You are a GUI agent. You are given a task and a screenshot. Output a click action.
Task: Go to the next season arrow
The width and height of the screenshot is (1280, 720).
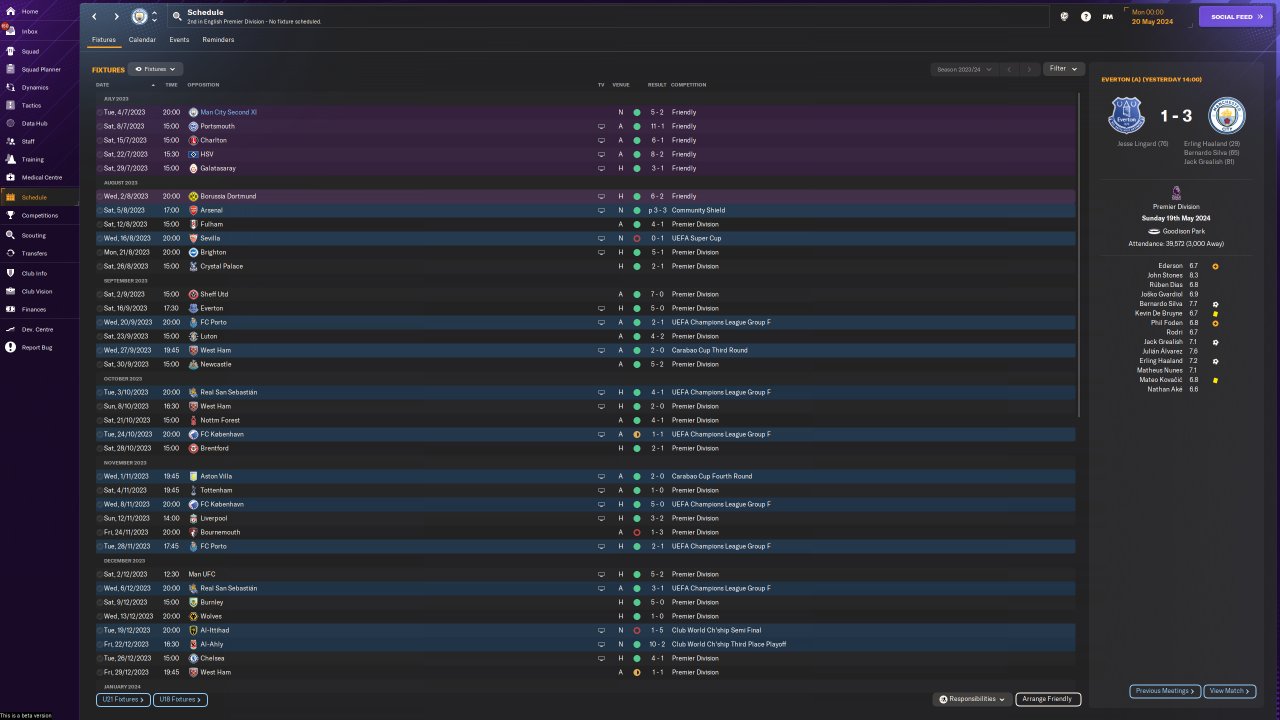click(1029, 69)
